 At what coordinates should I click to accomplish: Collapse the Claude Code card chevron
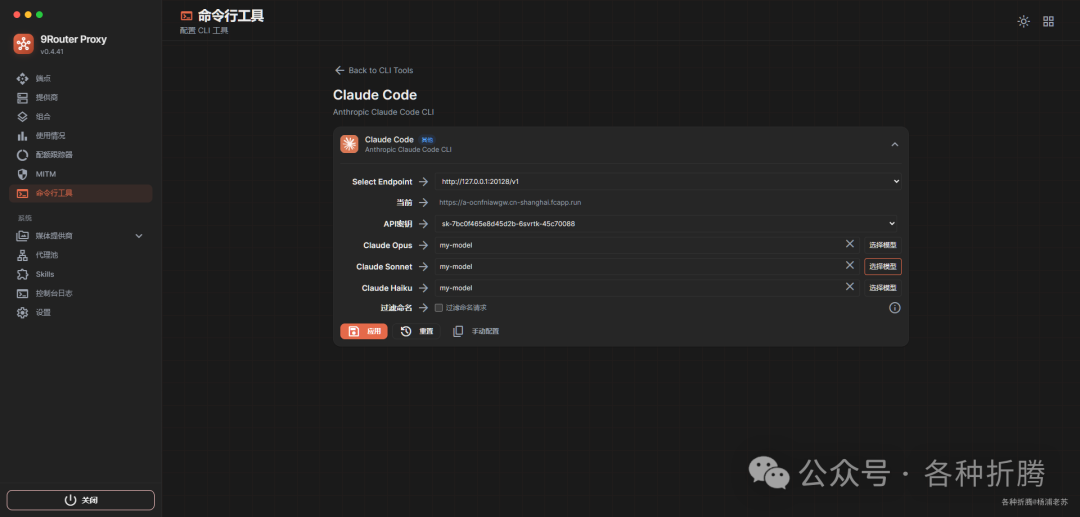tap(895, 145)
